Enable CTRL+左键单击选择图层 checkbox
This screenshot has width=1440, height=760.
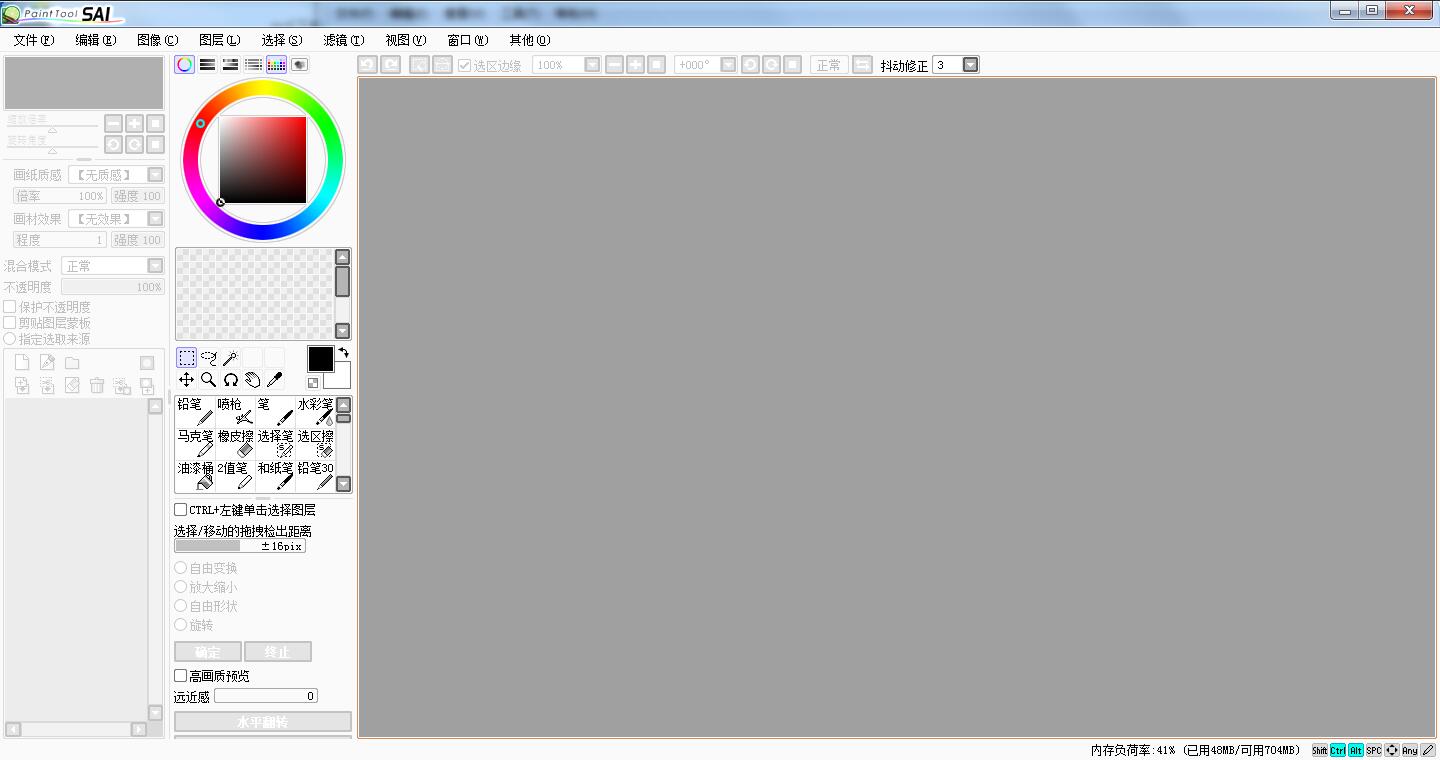pos(181,510)
